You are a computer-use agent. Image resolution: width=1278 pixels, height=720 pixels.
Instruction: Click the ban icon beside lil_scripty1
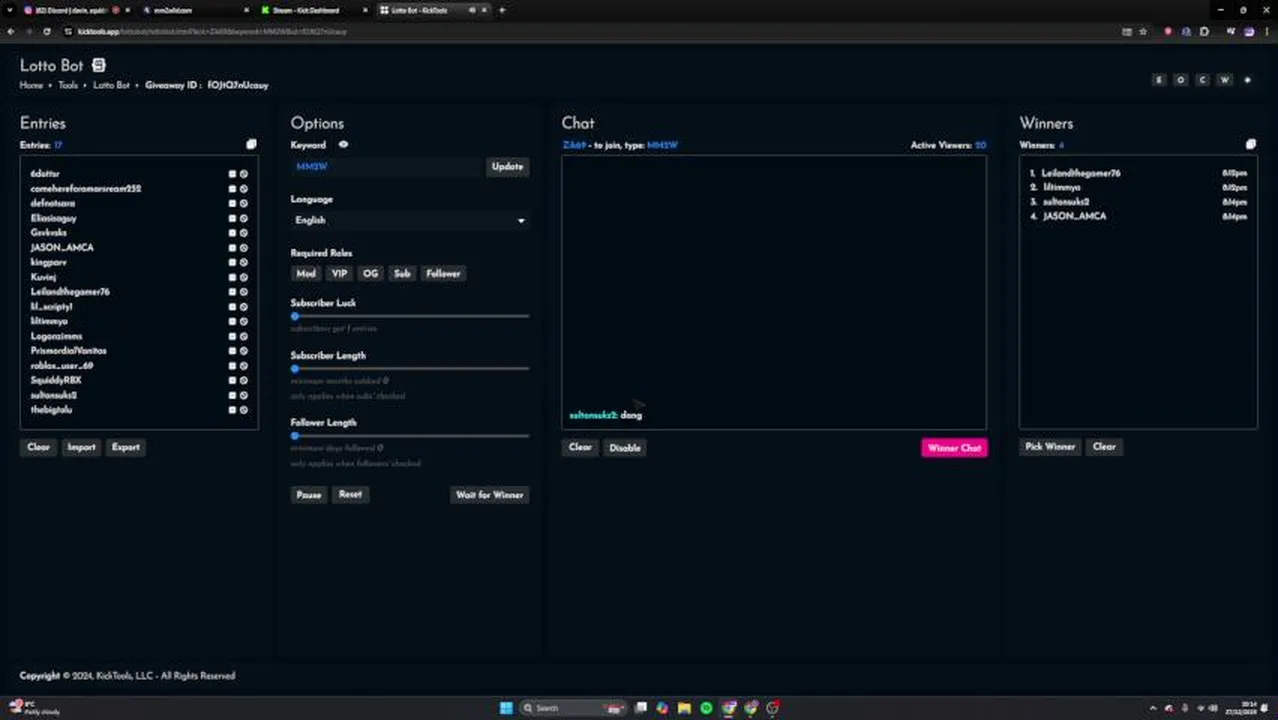pos(243,307)
